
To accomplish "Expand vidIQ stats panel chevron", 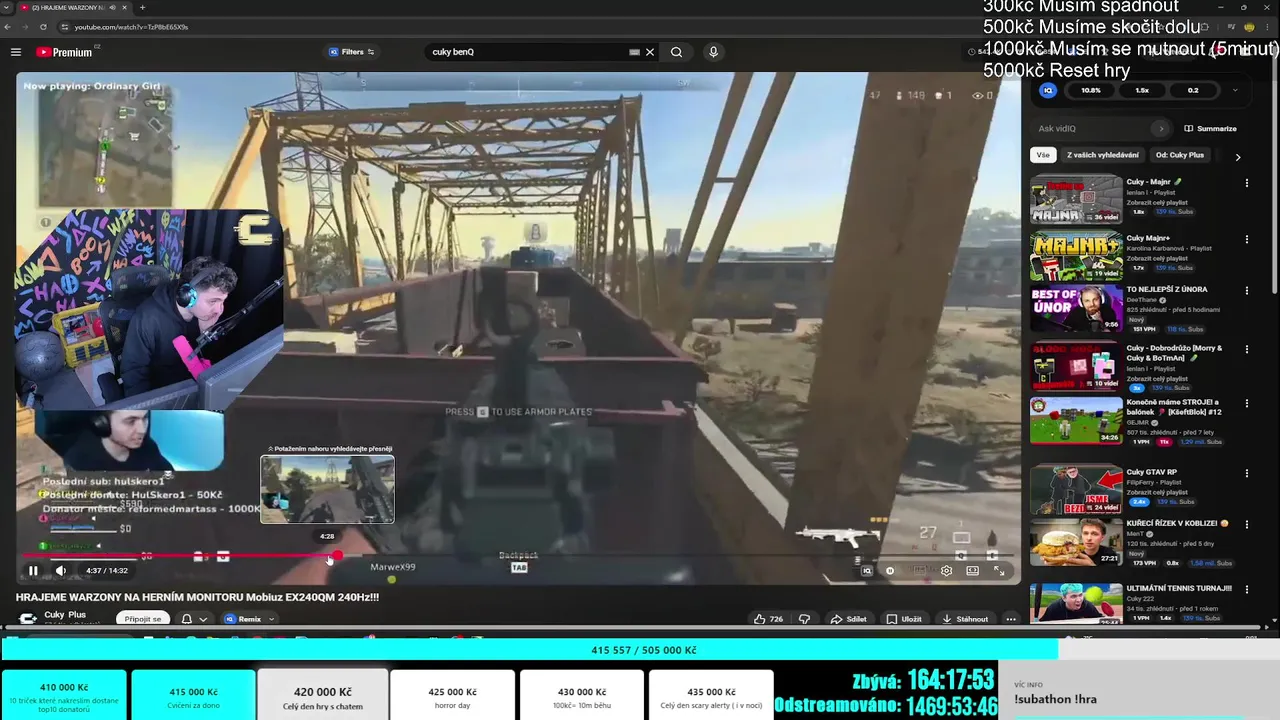I will click(x=1235, y=90).
